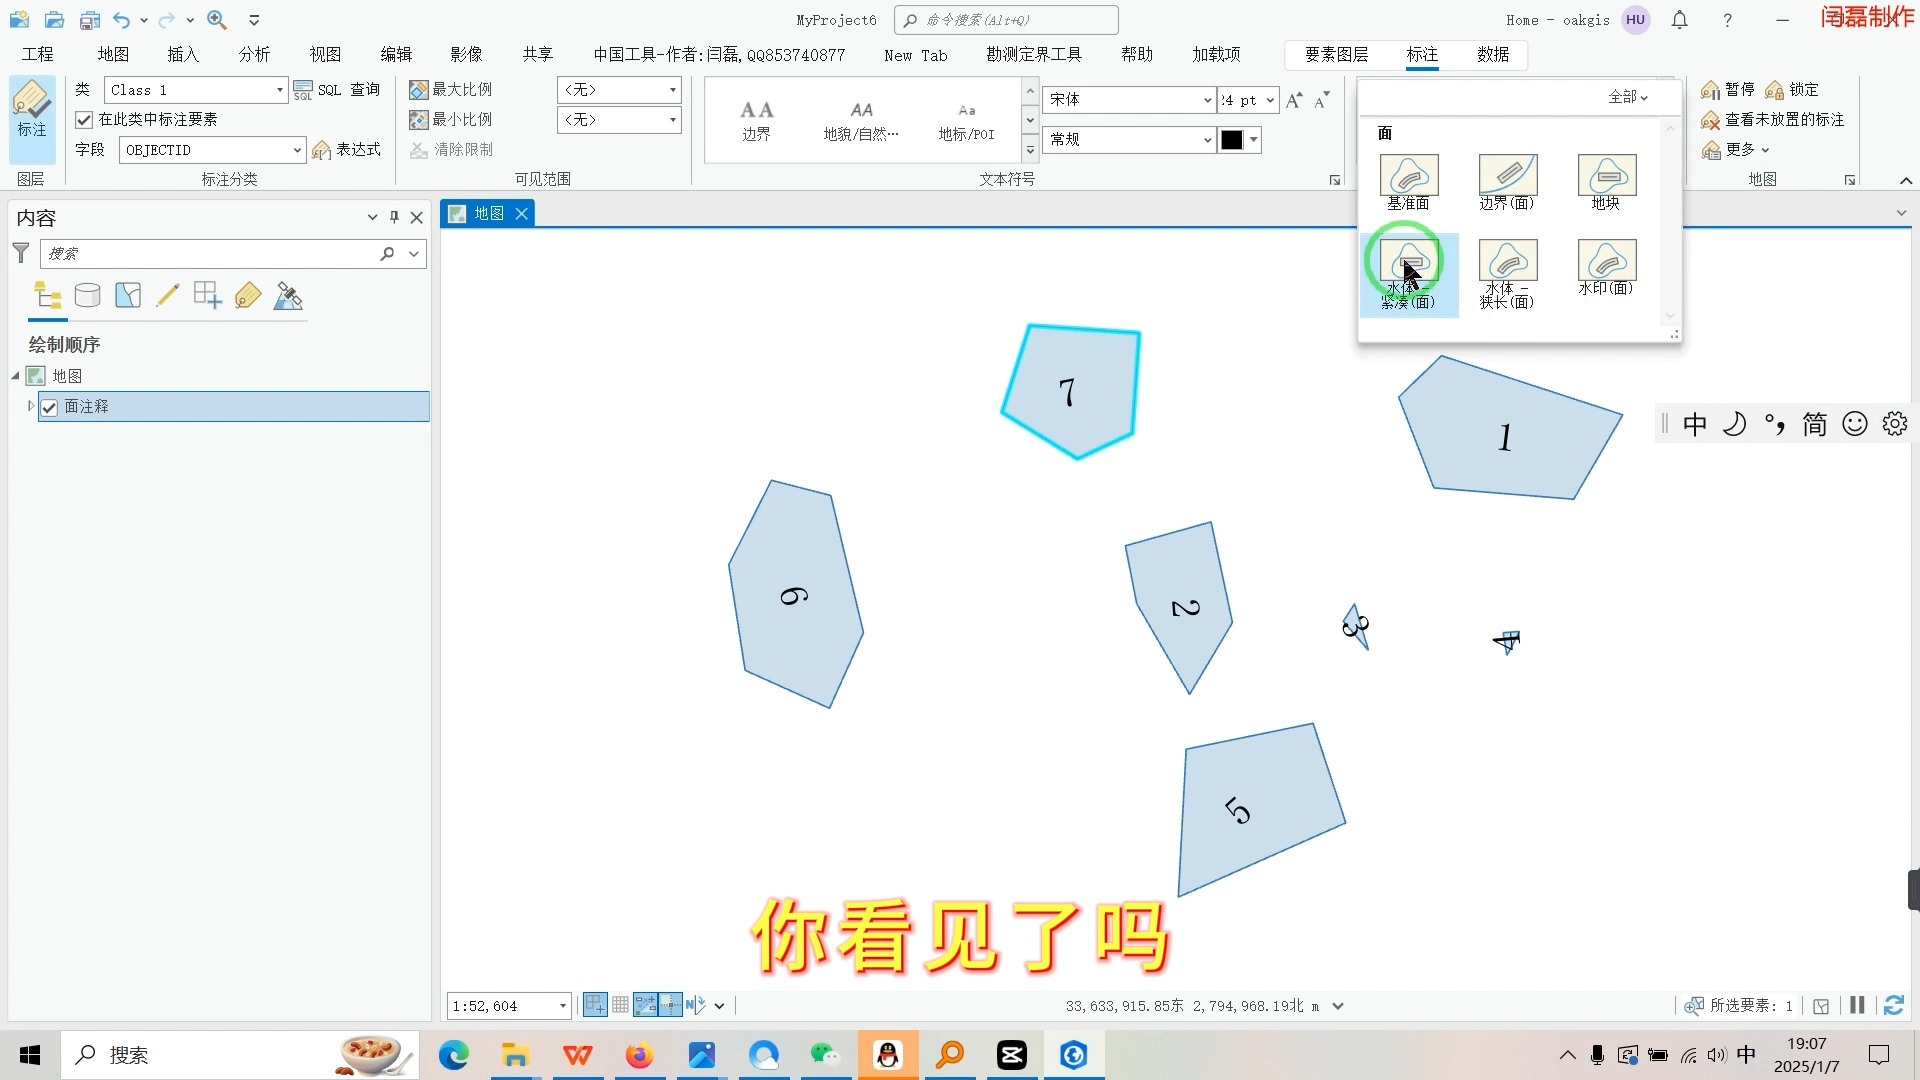This screenshot has width=1920, height=1080.
Task: Open the 全部 filter dropdown in style gallery
Action: [1626, 97]
